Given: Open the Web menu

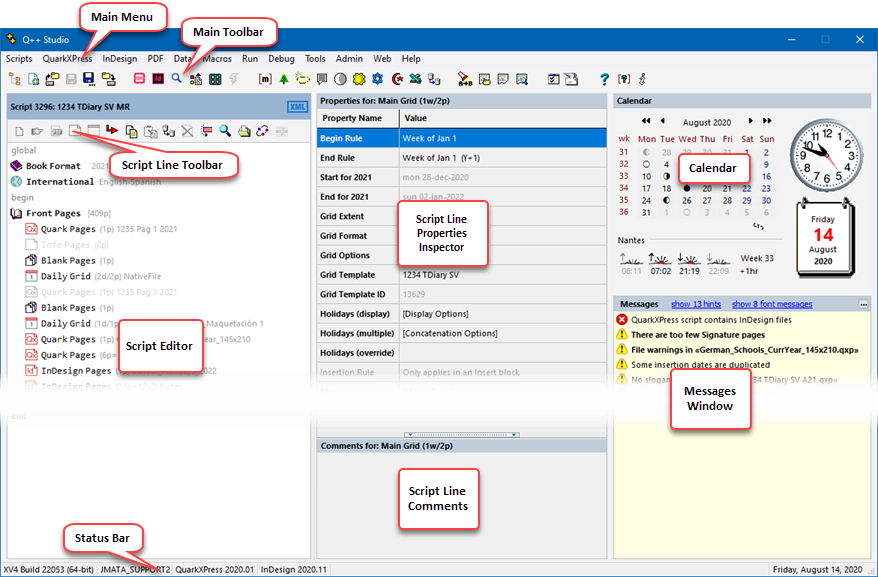Looking at the screenshot, I should point(382,58).
